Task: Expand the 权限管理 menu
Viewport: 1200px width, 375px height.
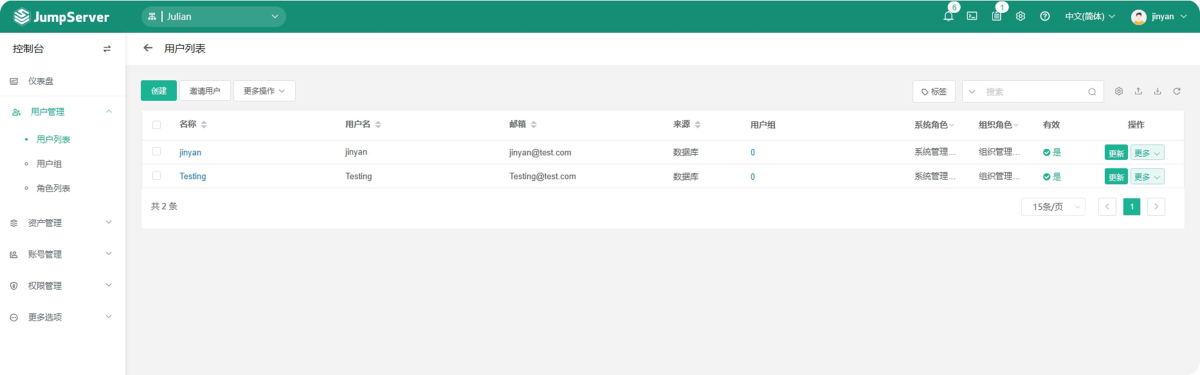Action: point(62,286)
